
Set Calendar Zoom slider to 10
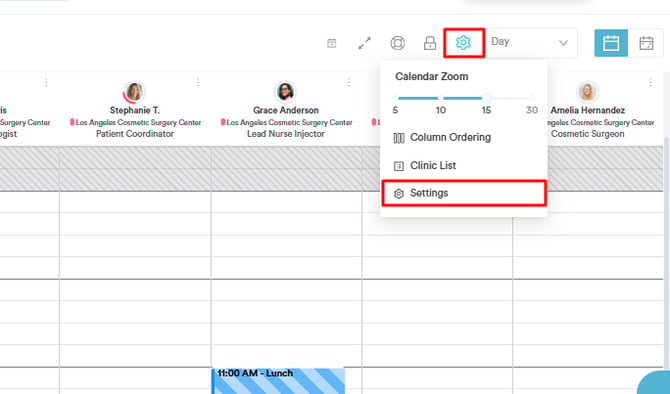click(441, 98)
